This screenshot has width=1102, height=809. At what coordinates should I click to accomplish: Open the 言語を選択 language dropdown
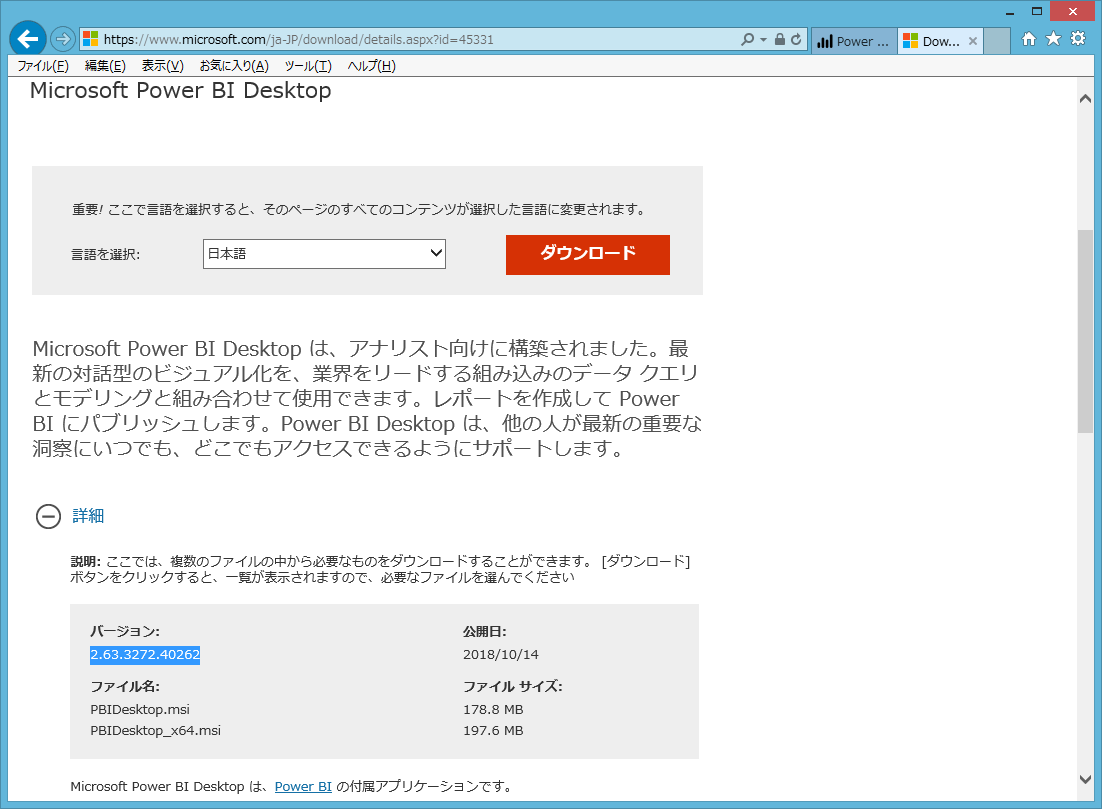click(324, 254)
